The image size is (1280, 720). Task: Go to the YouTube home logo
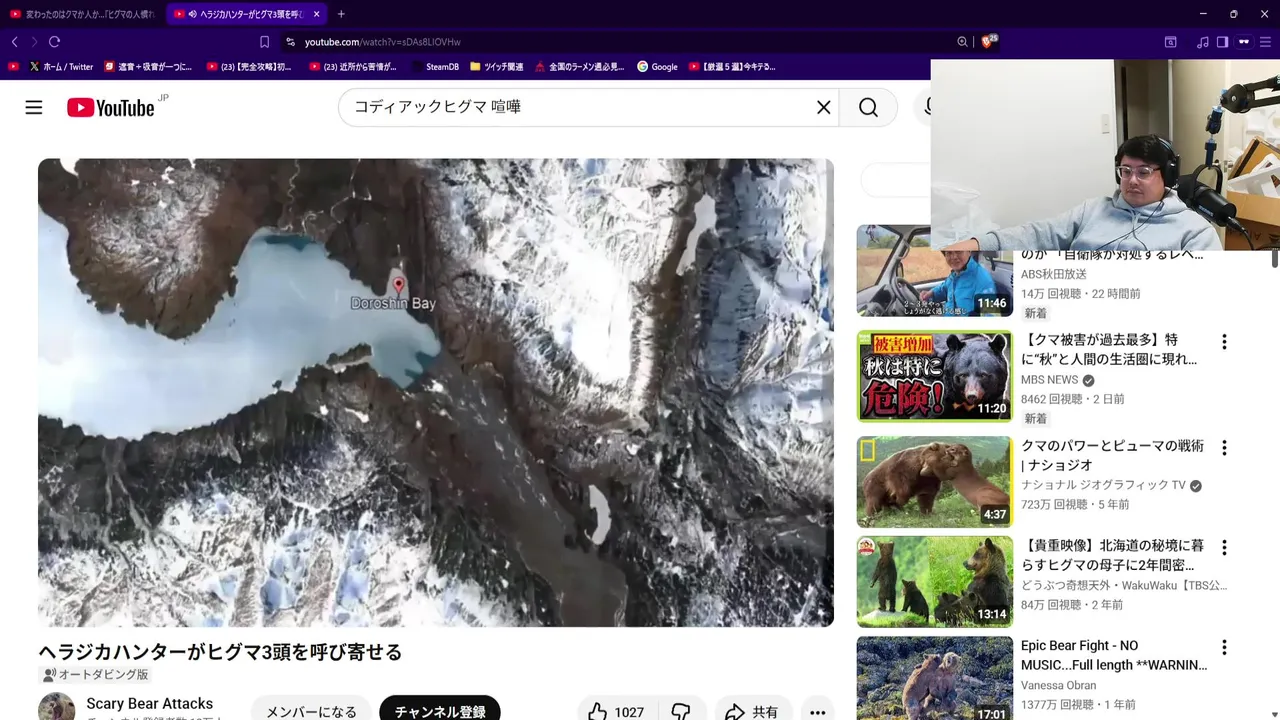pyautogui.click(x=111, y=107)
